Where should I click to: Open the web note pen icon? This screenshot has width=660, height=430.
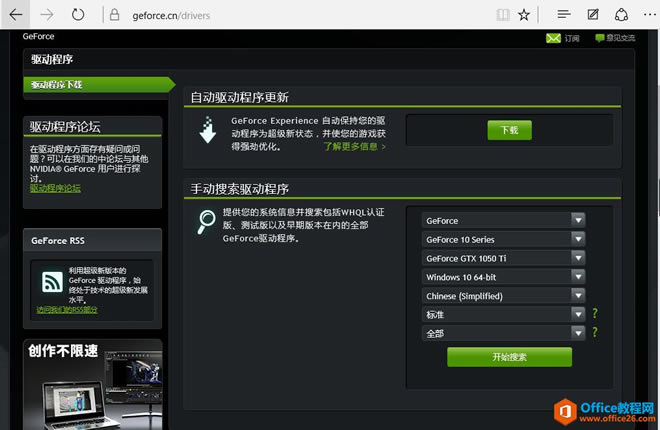(593, 15)
